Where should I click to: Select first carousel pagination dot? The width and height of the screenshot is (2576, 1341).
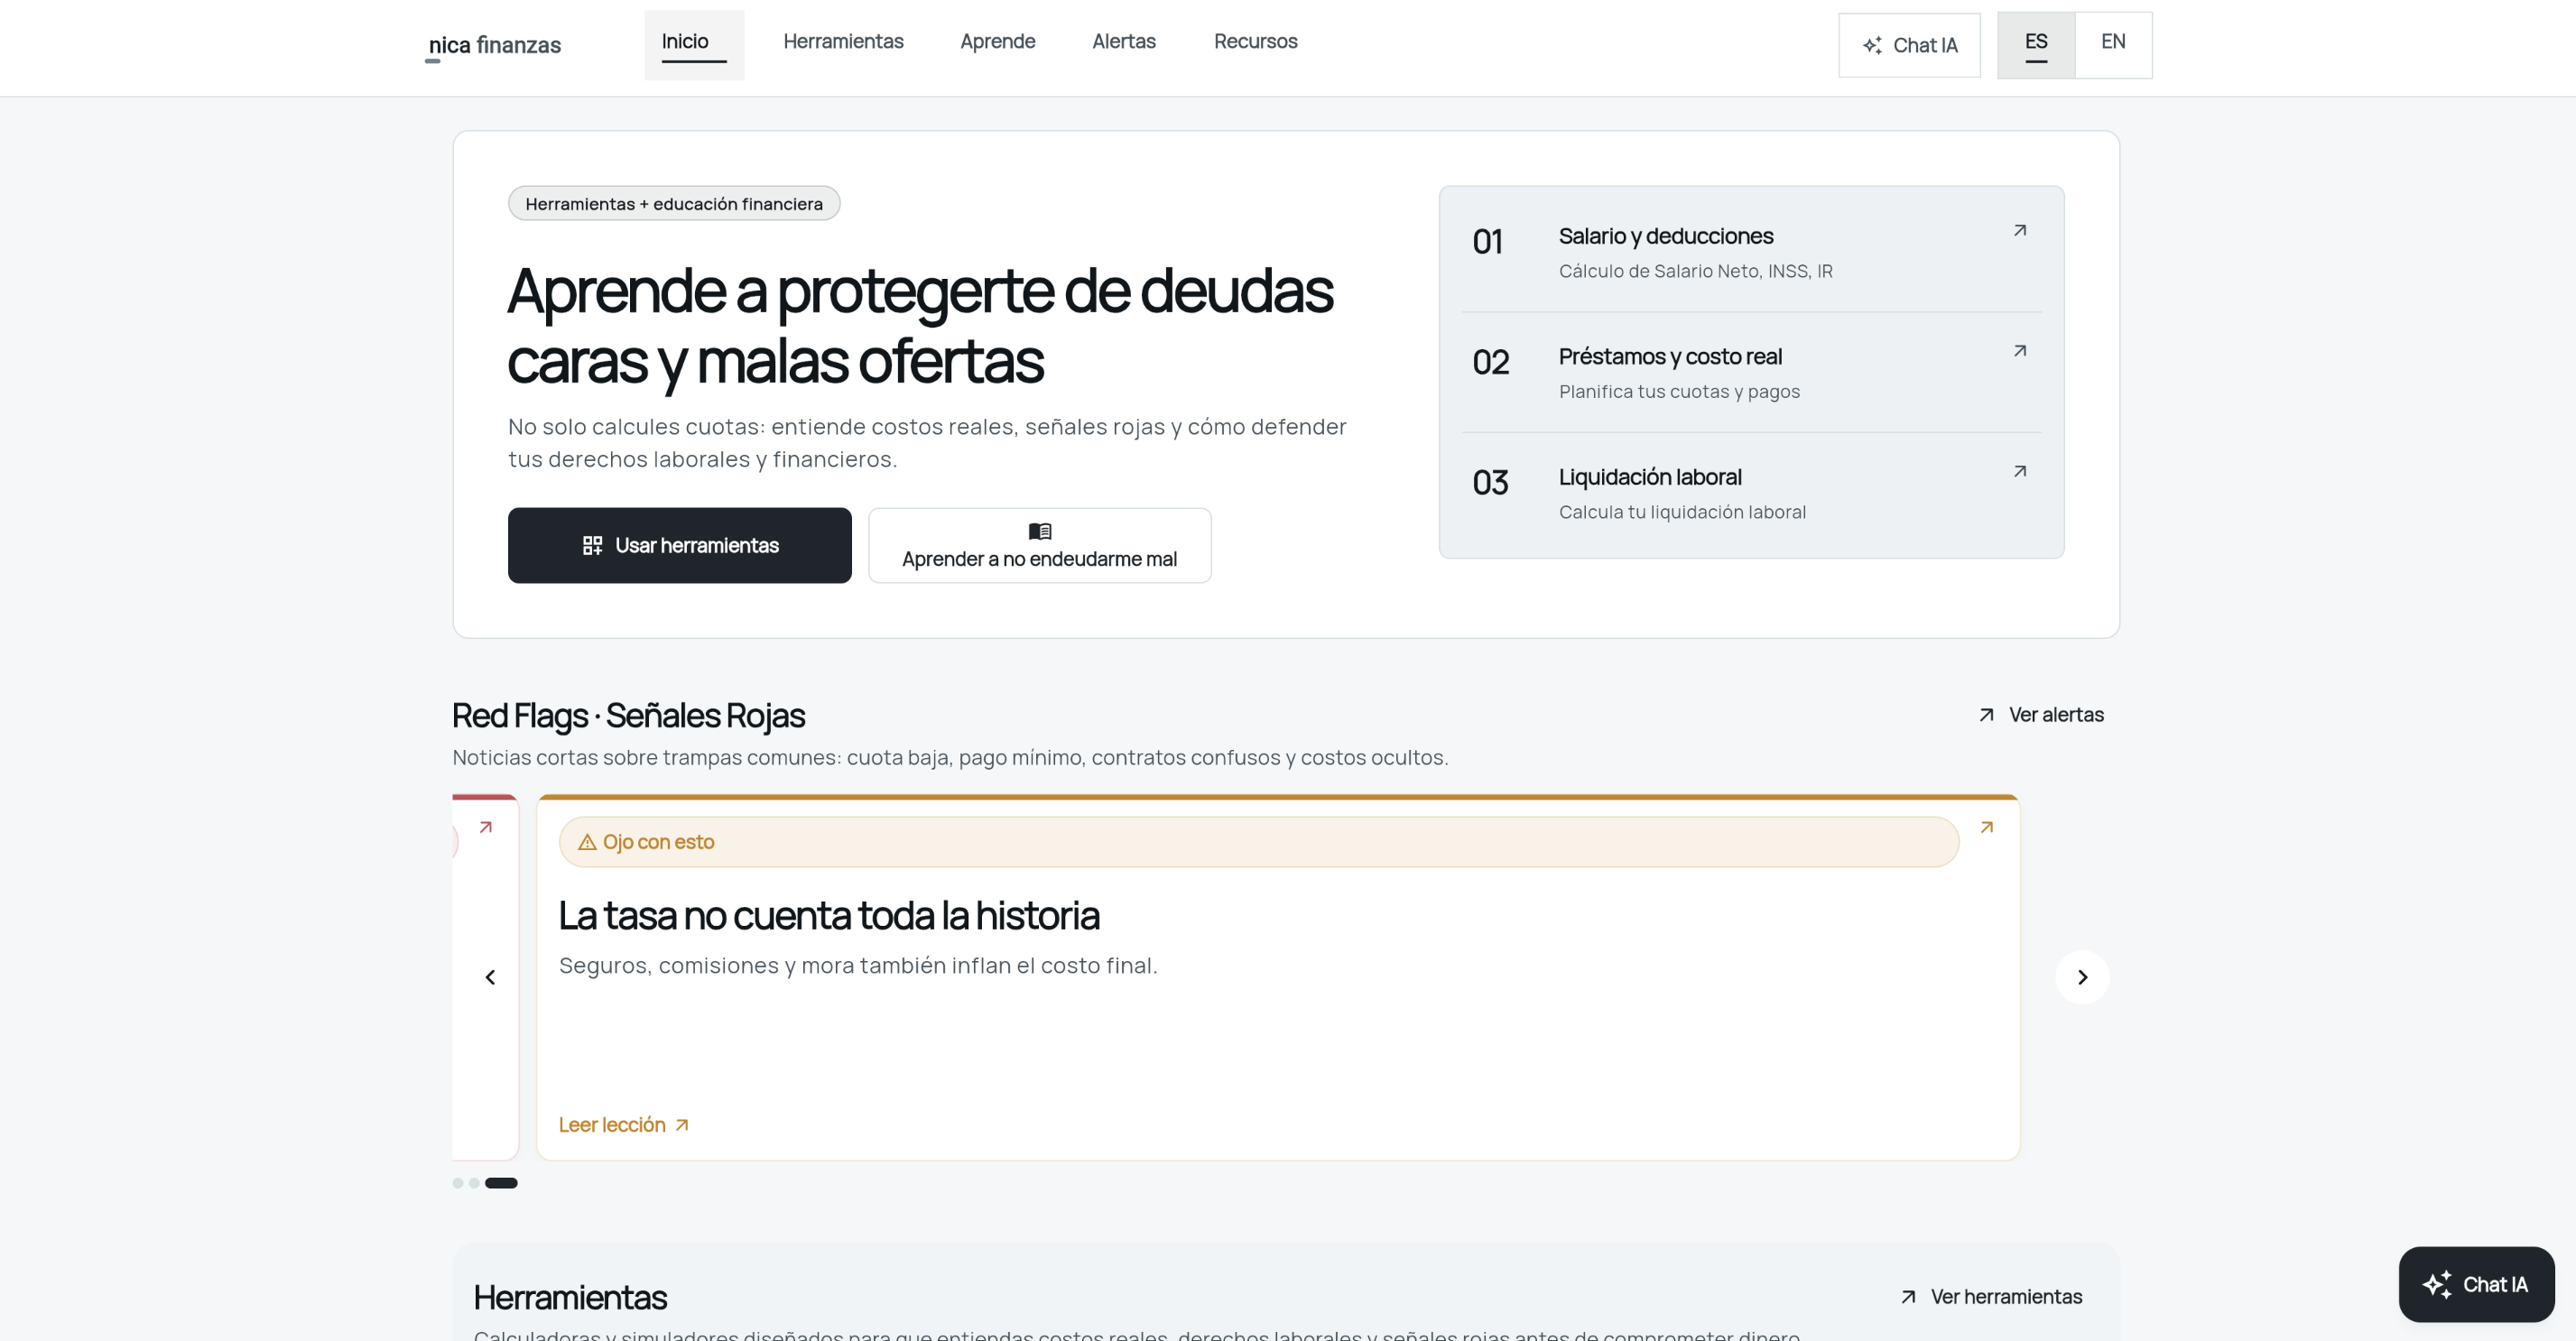(x=457, y=1183)
